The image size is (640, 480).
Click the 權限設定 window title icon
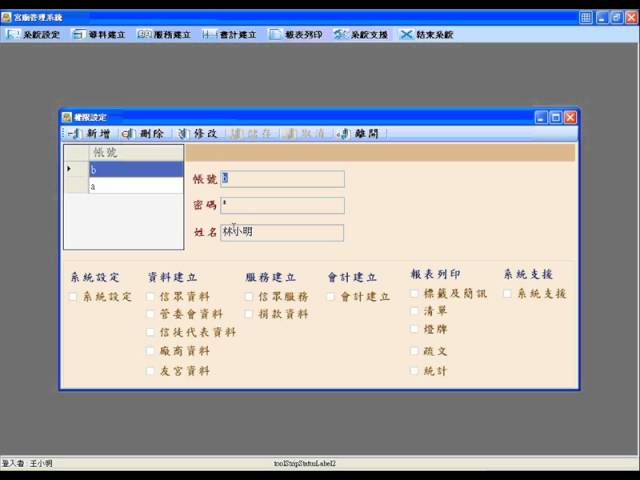[x=67, y=118]
